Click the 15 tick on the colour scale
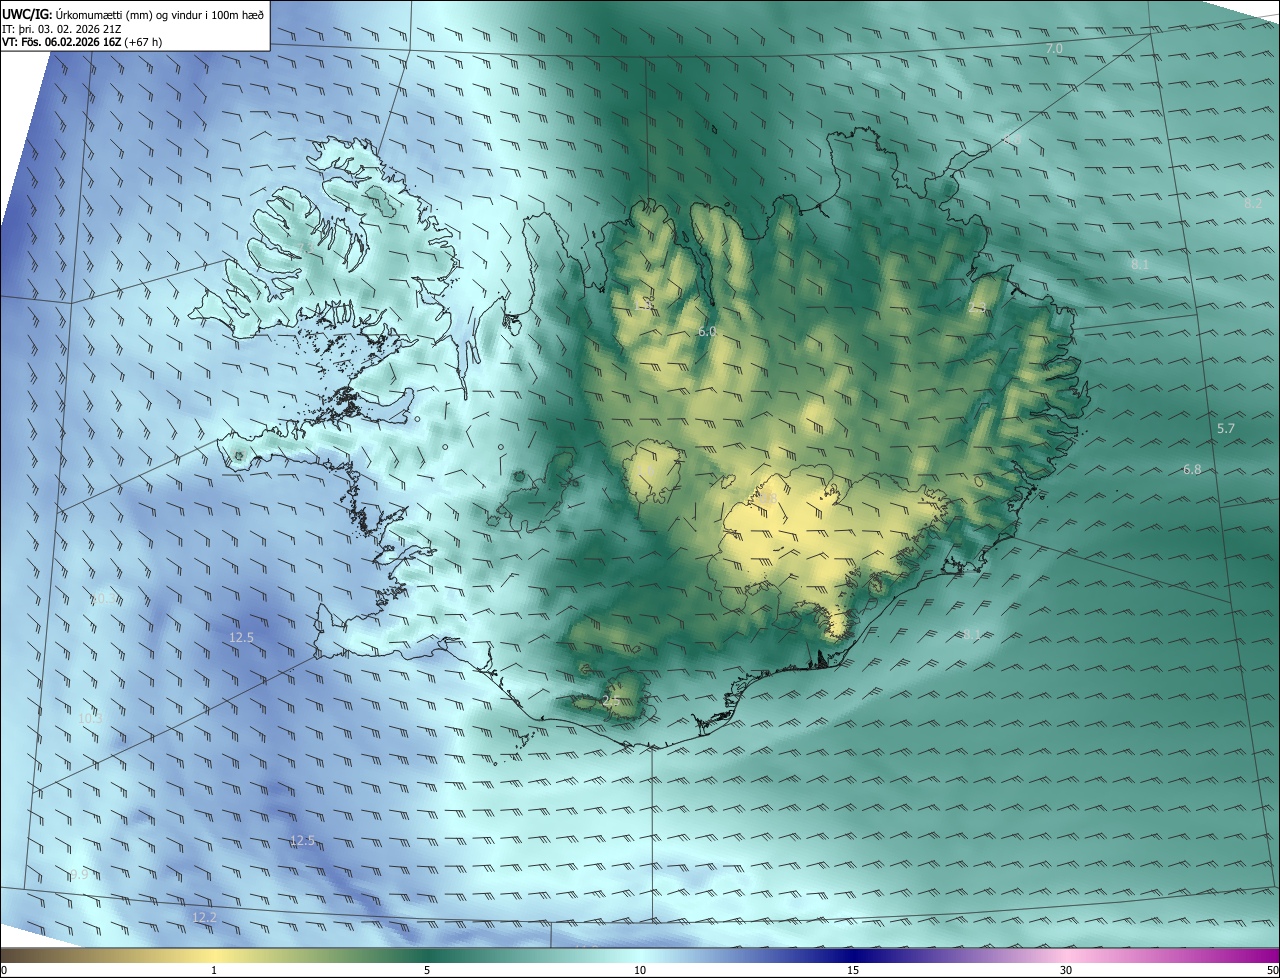Screen dimensions: 1280x978 coord(853,970)
